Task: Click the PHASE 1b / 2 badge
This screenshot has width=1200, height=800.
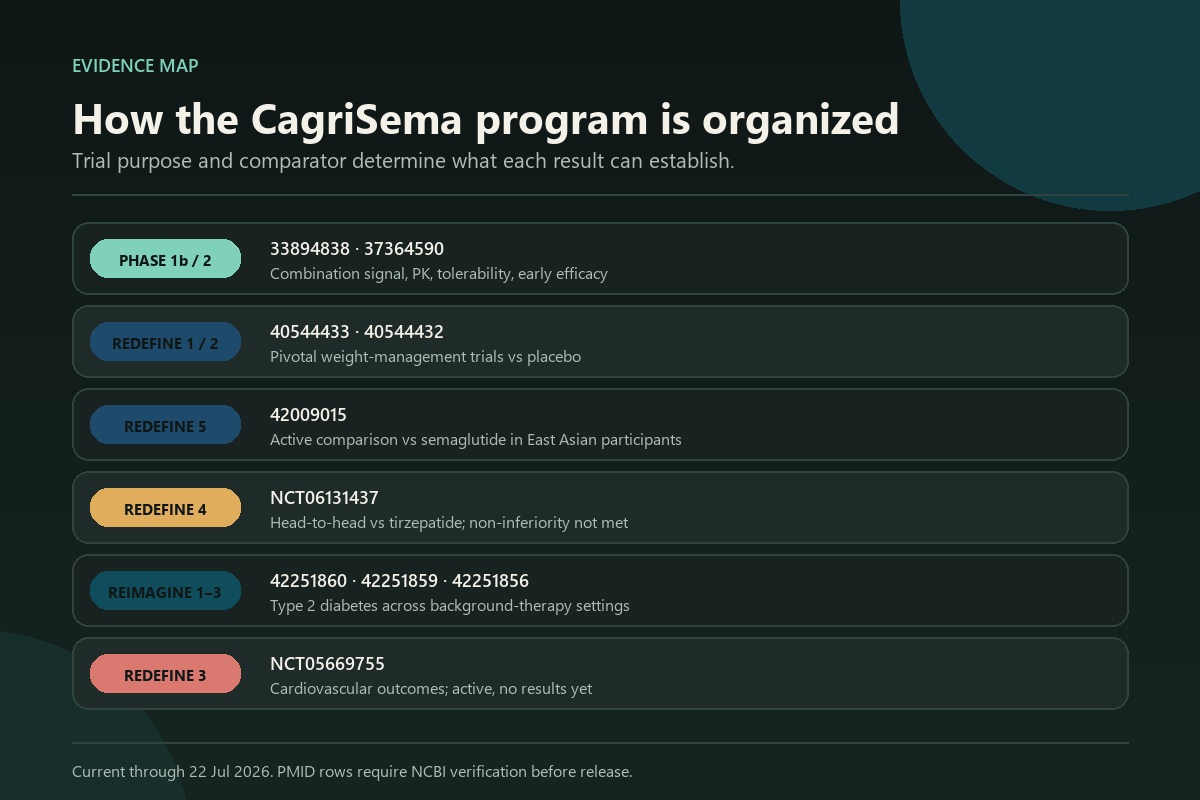Action: 165,259
